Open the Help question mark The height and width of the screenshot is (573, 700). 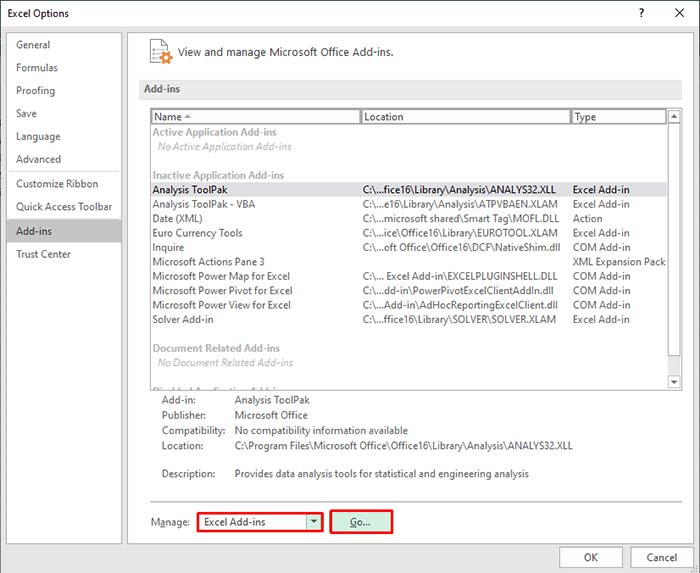click(642, 13)
